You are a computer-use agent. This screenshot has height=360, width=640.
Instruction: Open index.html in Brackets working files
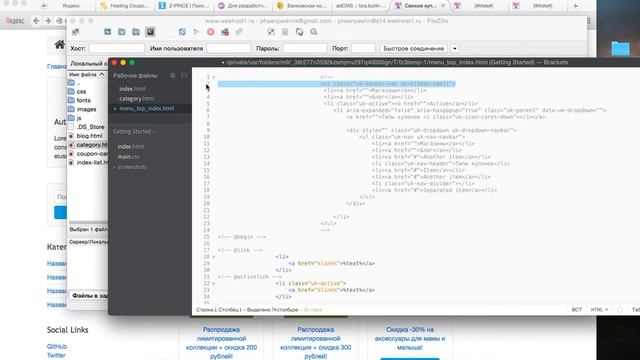click(132, 89)
